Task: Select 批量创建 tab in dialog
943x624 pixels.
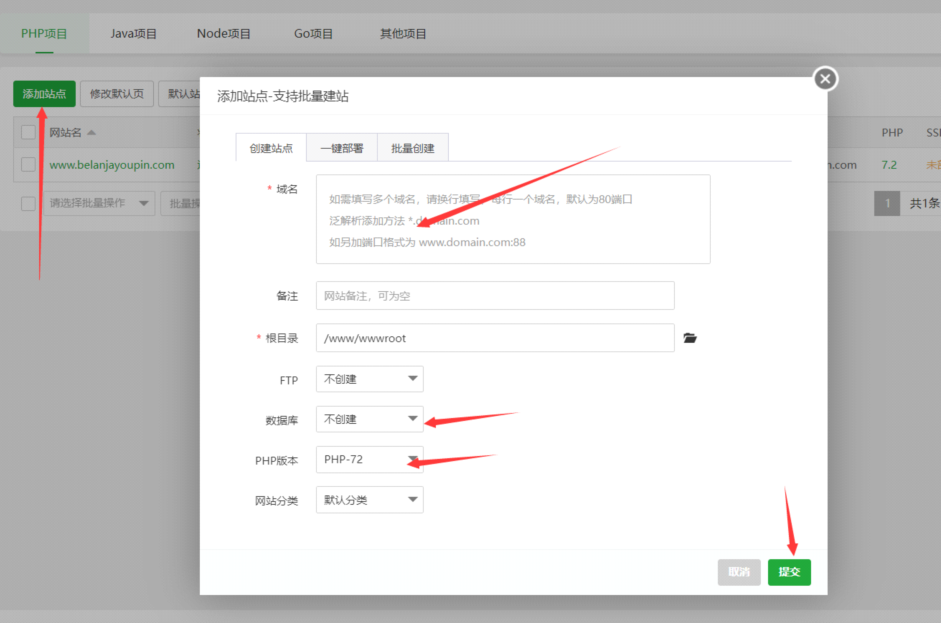Action: coord(413,148)
